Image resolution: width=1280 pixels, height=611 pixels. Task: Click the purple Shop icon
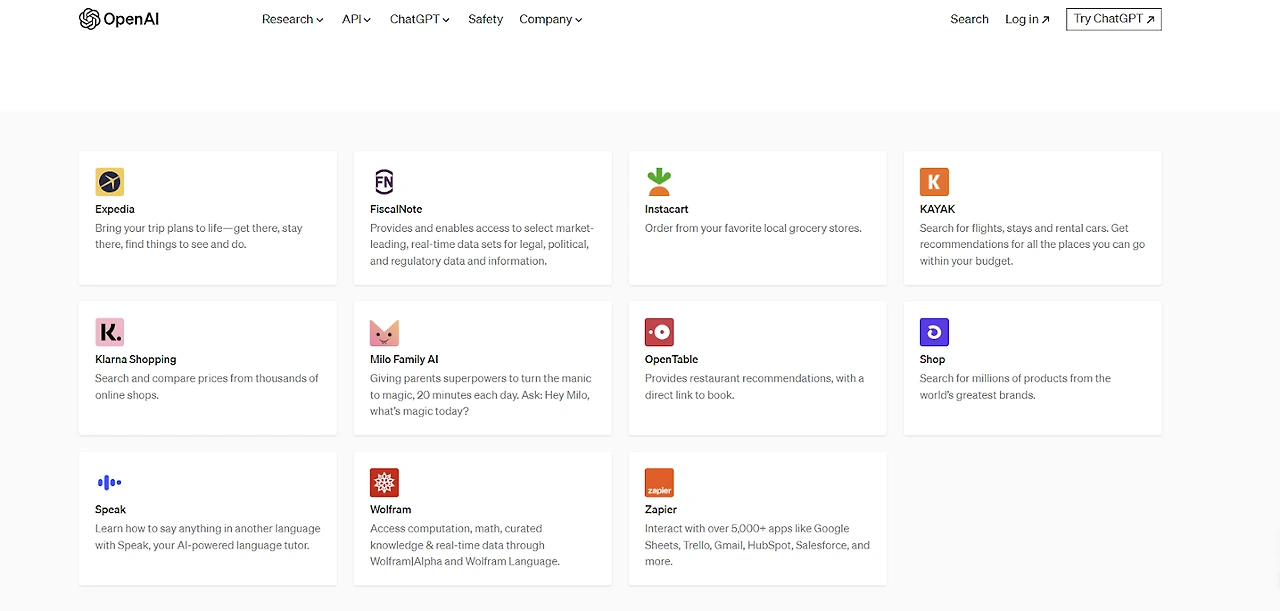pos(934,332)
